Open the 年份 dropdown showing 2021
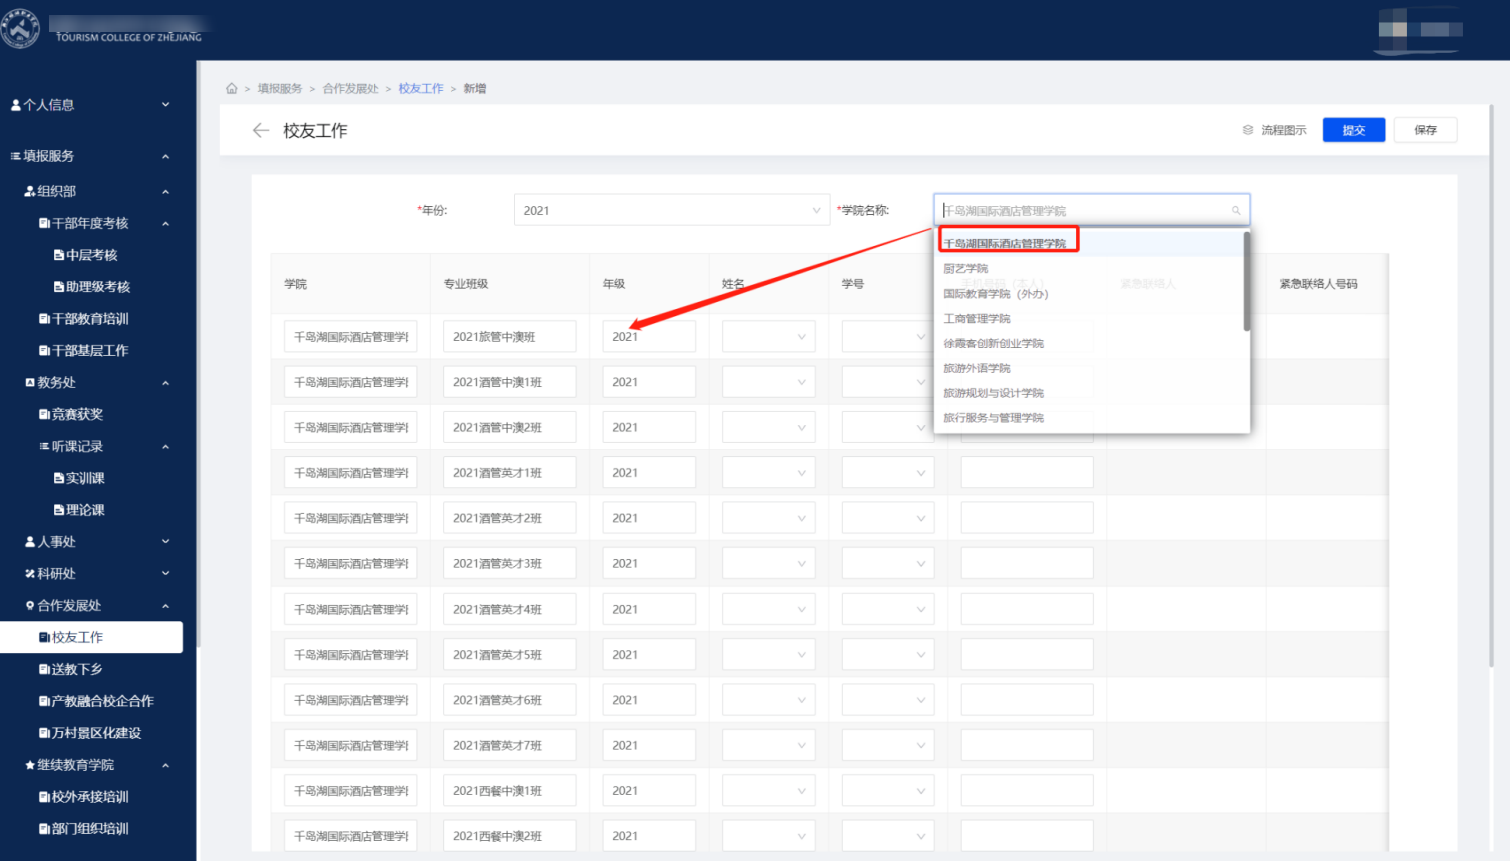This screenshot has width=1510, height=861. click(671, 210)
